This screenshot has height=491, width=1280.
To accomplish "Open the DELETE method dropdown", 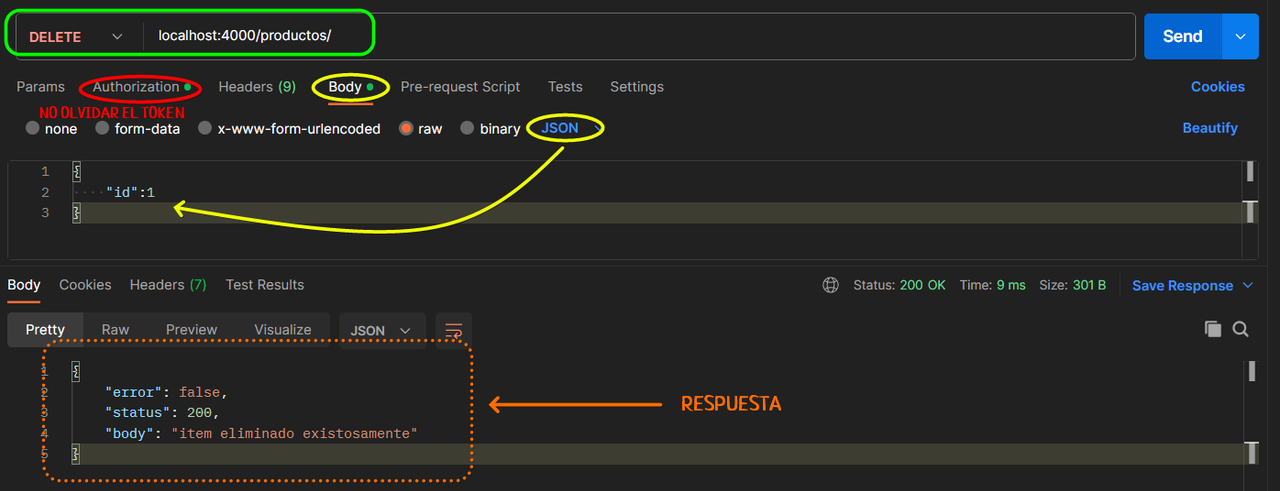I will (77, 36).
